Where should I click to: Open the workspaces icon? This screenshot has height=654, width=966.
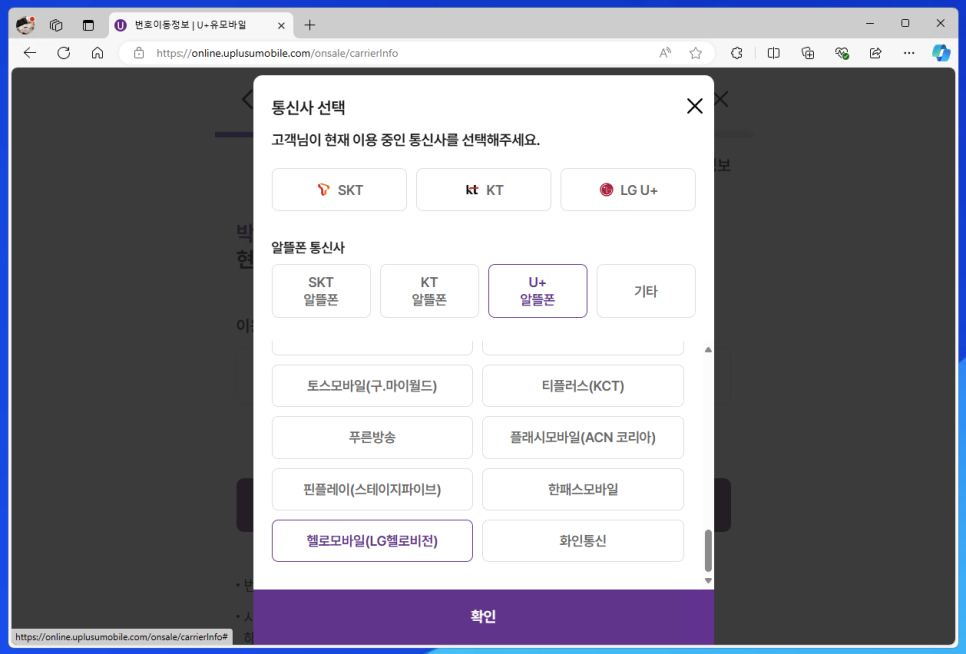(56, 25)
